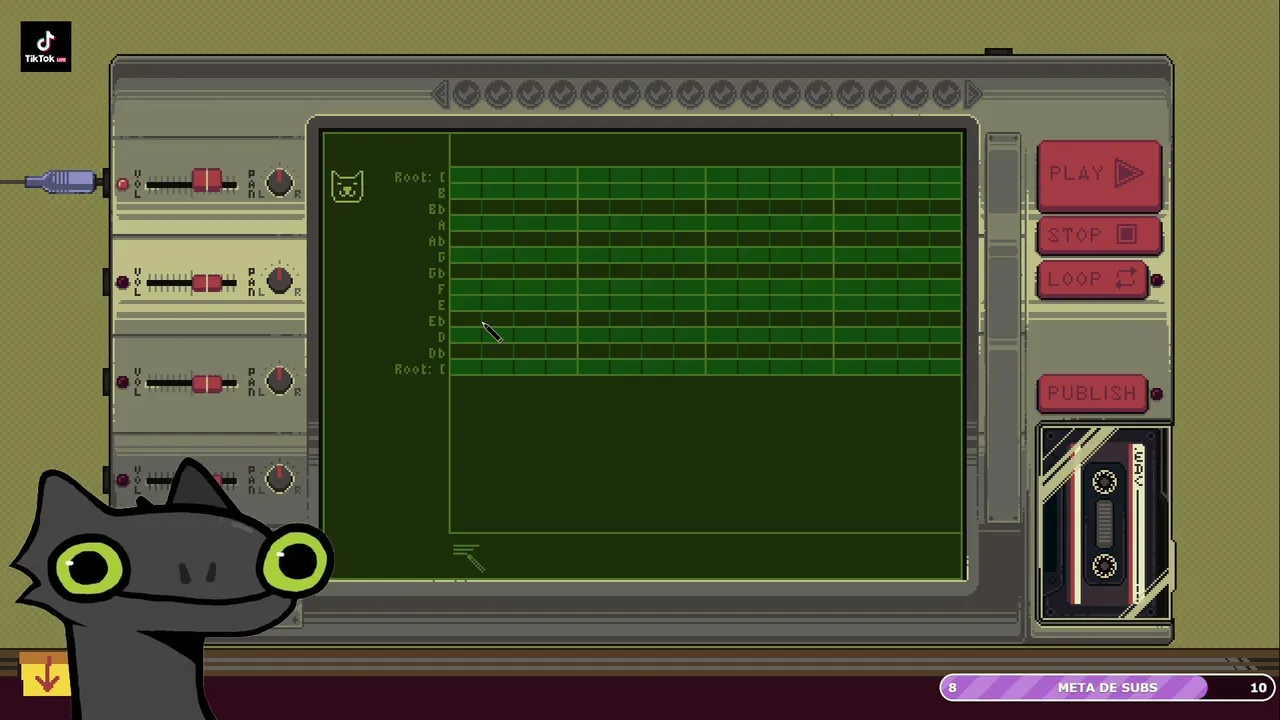Screen dimensions: 1280x720
Task: Select the second track using its LED
Action: pyautogui.click(x=123, y=283)
